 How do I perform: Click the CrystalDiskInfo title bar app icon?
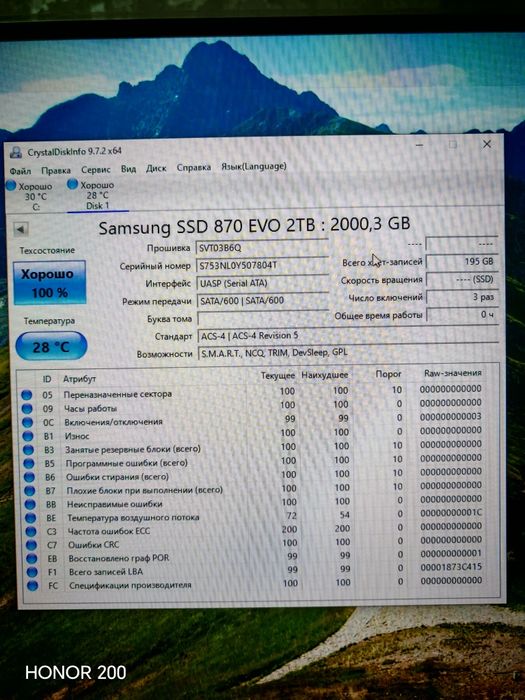click(16, 152)
